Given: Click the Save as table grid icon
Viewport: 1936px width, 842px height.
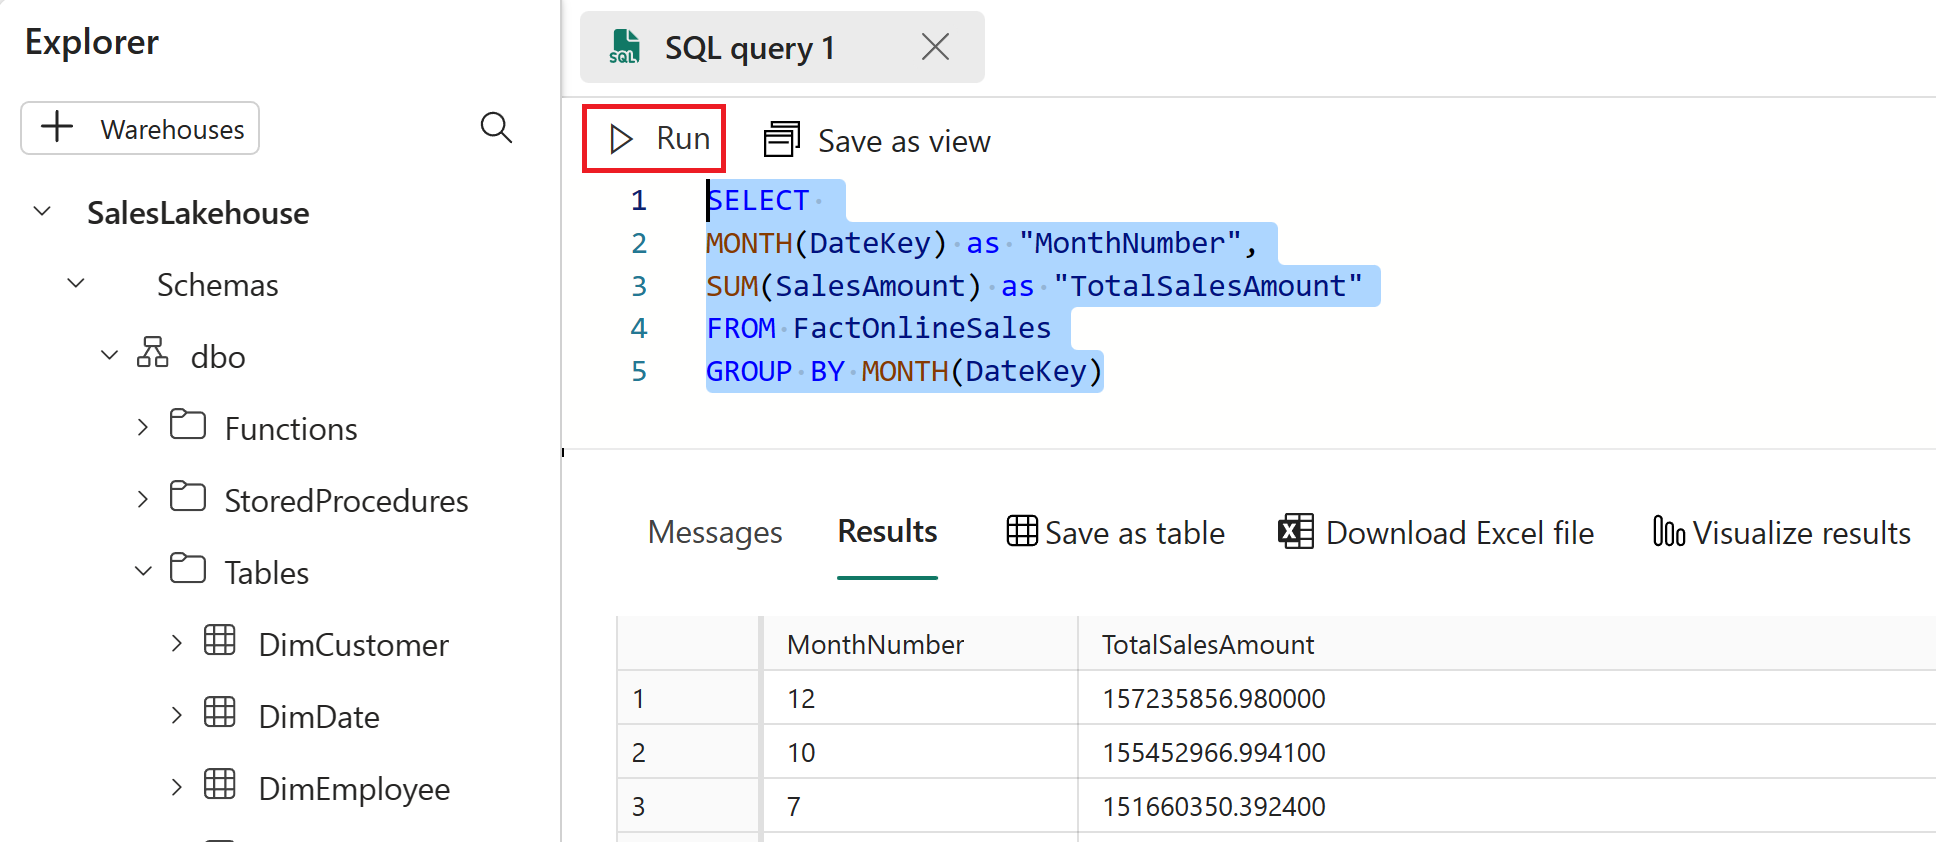Looking at the screenshot, I should [1022, 531].
